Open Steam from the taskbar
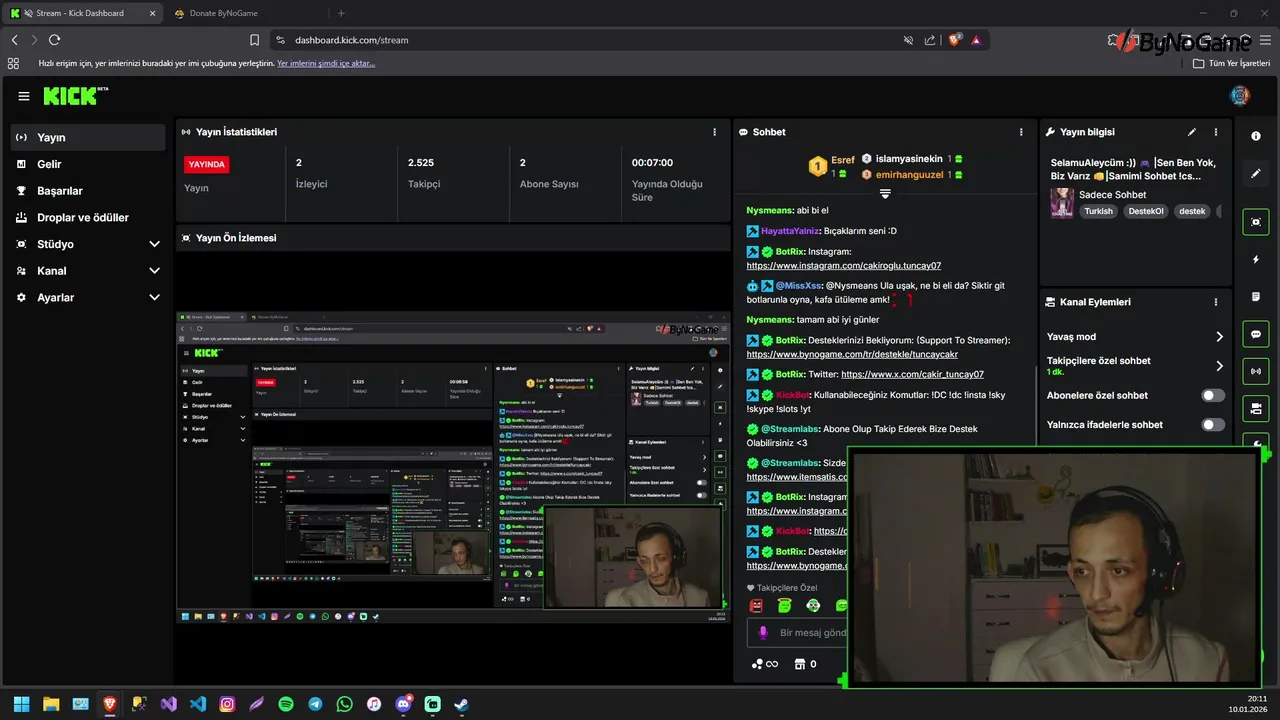The height and width of the screenshot is (720, 1280). pyautogui.click(x=462, y=704)
